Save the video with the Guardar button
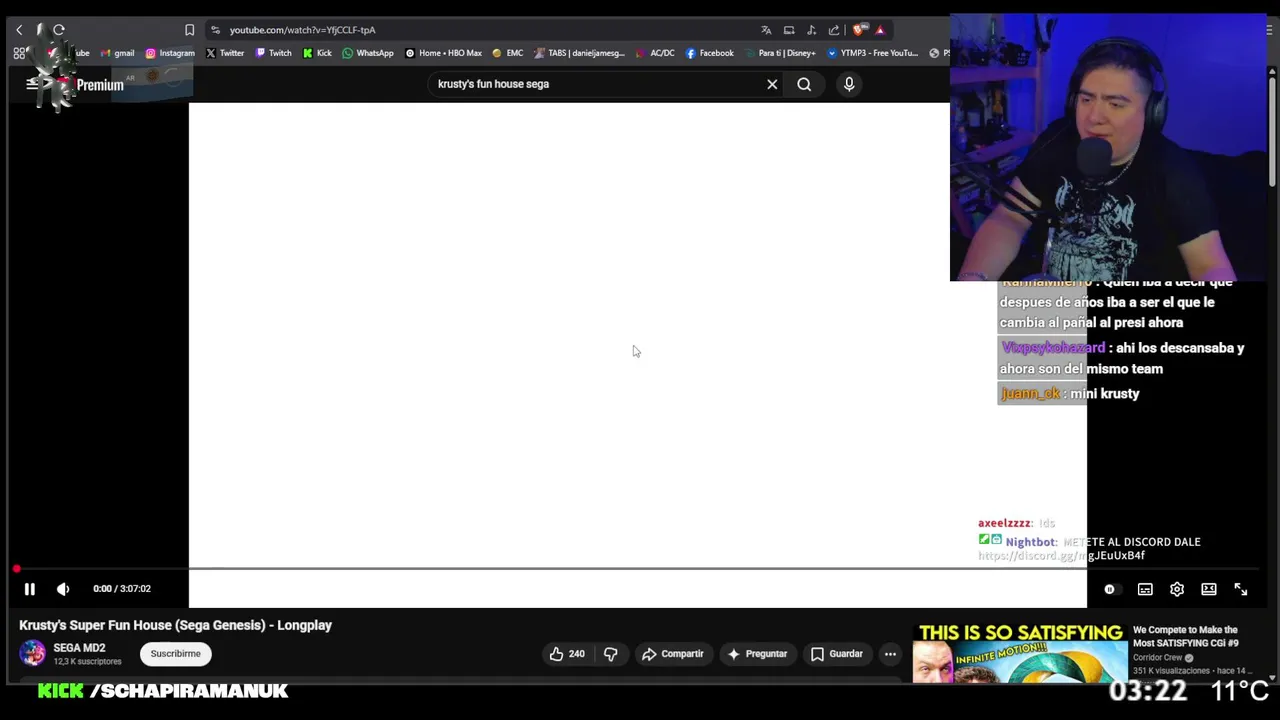Image resolution: width=1280 pixels, height=720 pixels. (836, 654)
